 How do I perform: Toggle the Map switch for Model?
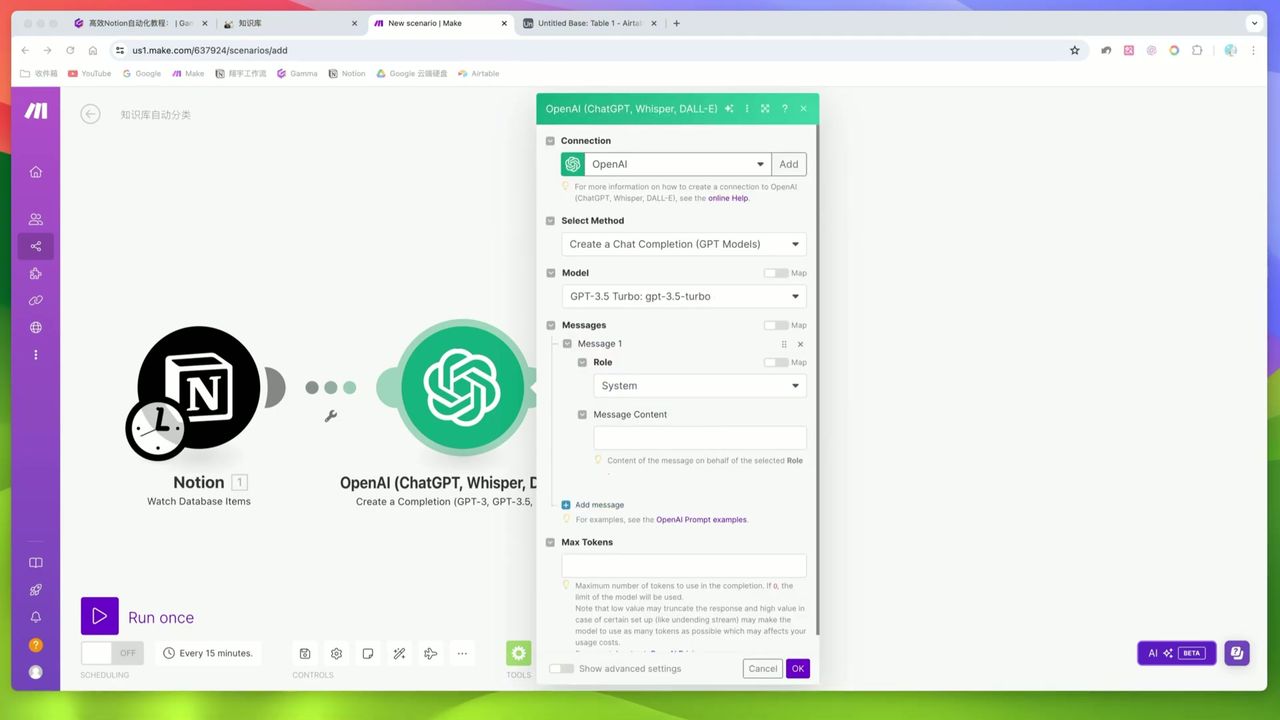pos(776,273)
